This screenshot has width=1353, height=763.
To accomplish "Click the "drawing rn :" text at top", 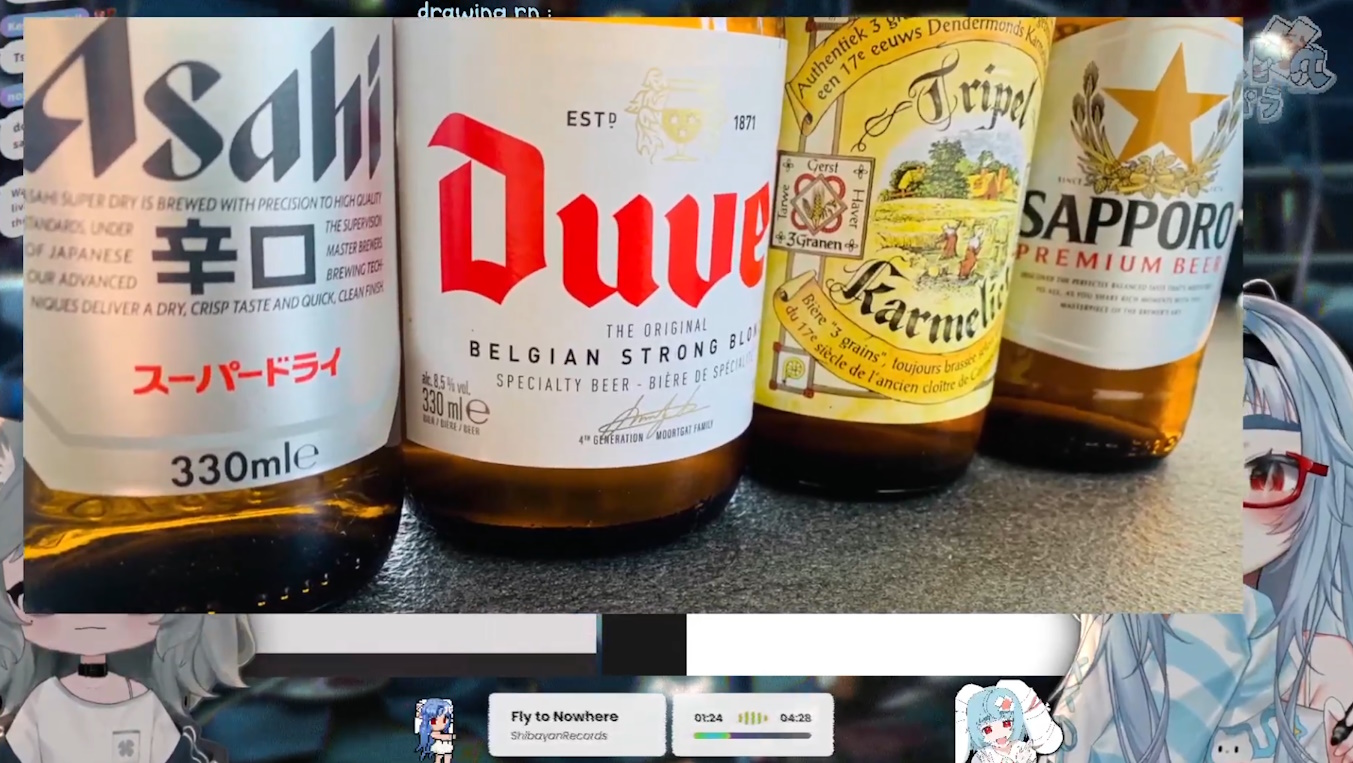I will pos(484,11).
